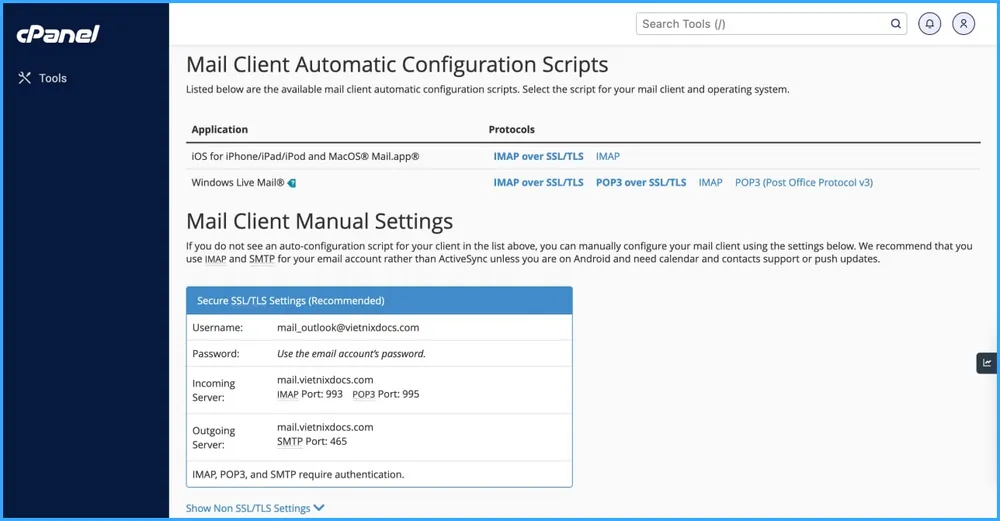Open the notifications bell
Viewport: 1000px width, 521px height.
click(930, 24)
